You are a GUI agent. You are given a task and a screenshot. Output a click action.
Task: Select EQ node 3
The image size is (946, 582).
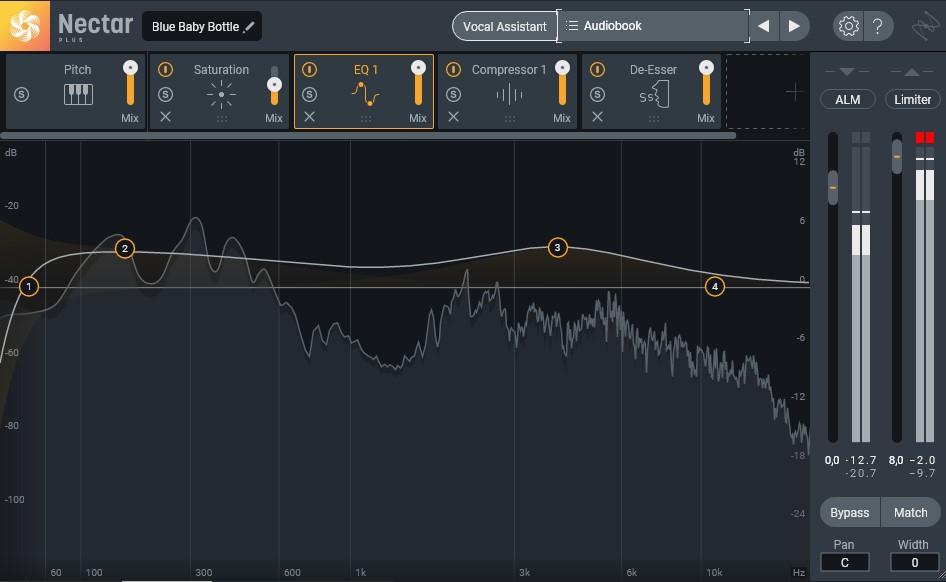pos(557,247)
